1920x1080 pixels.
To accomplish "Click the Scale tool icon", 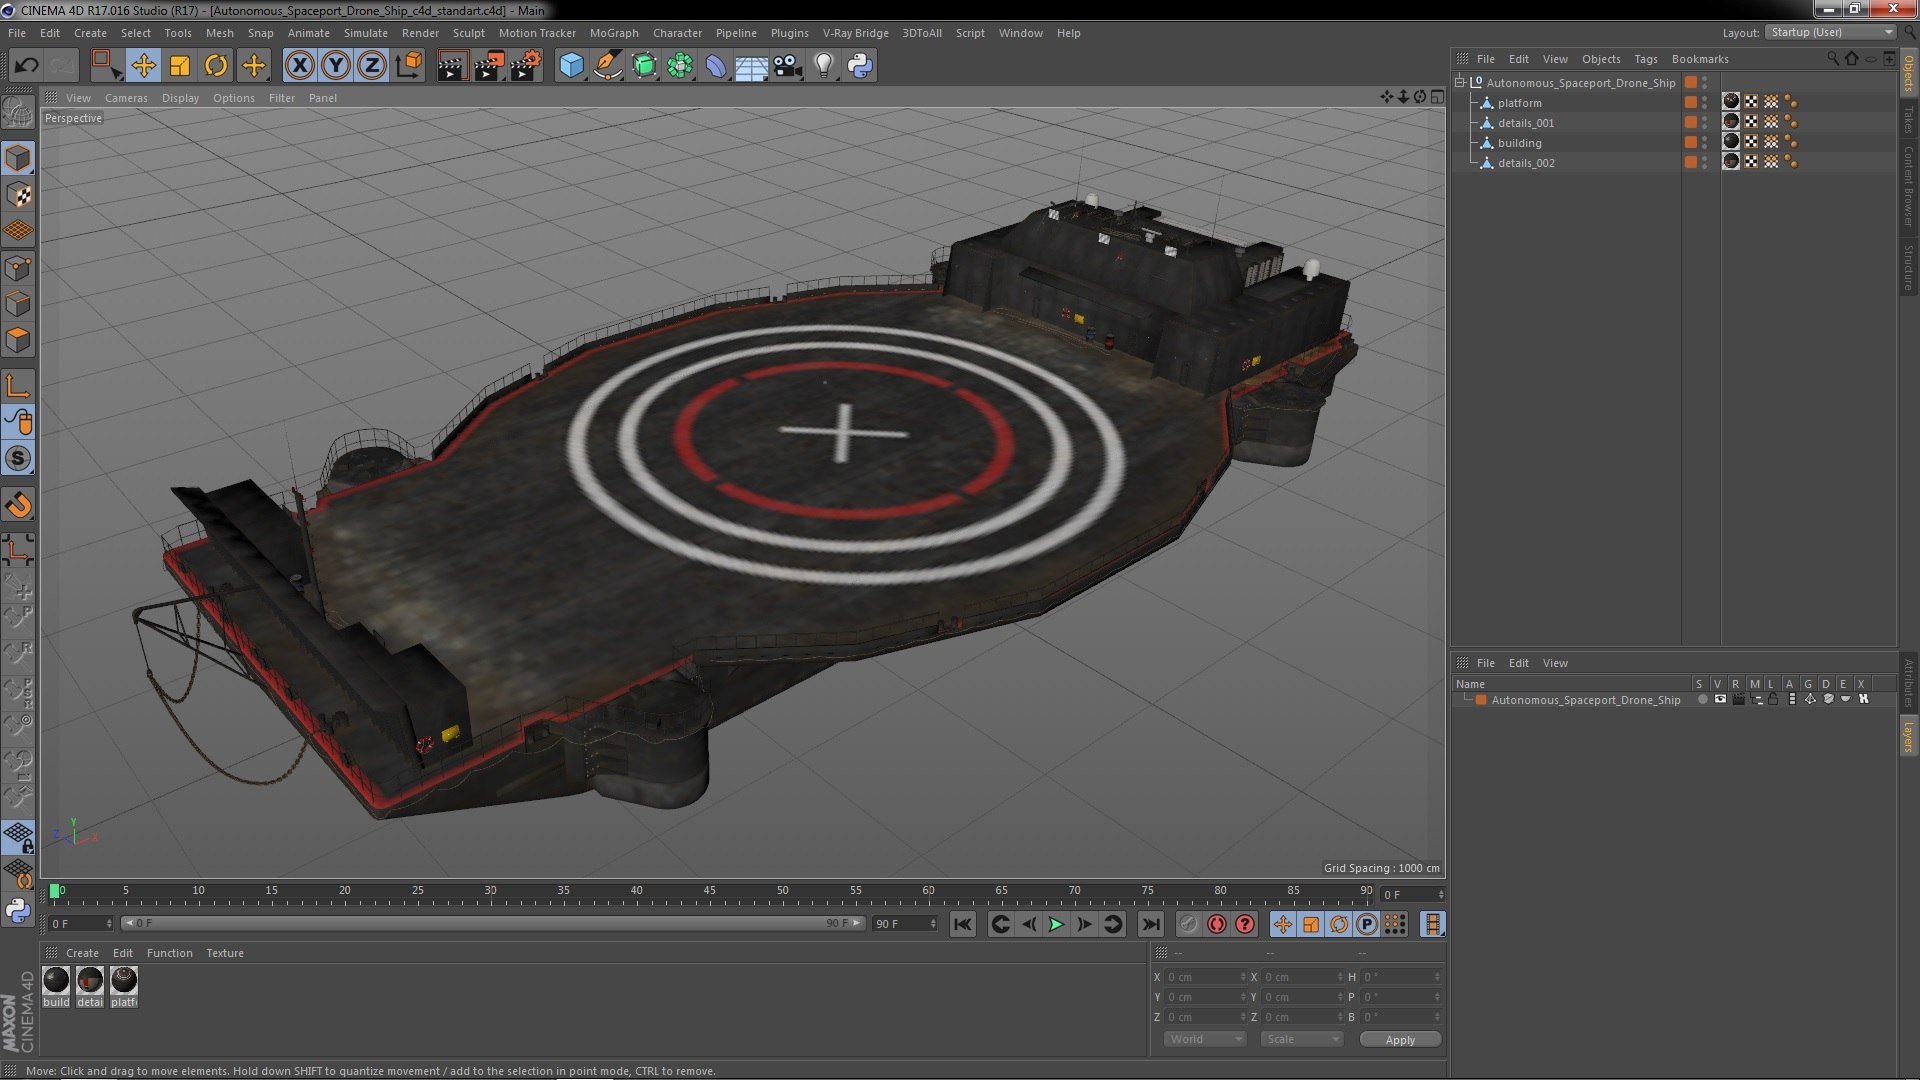I will [x=180, y=66].
